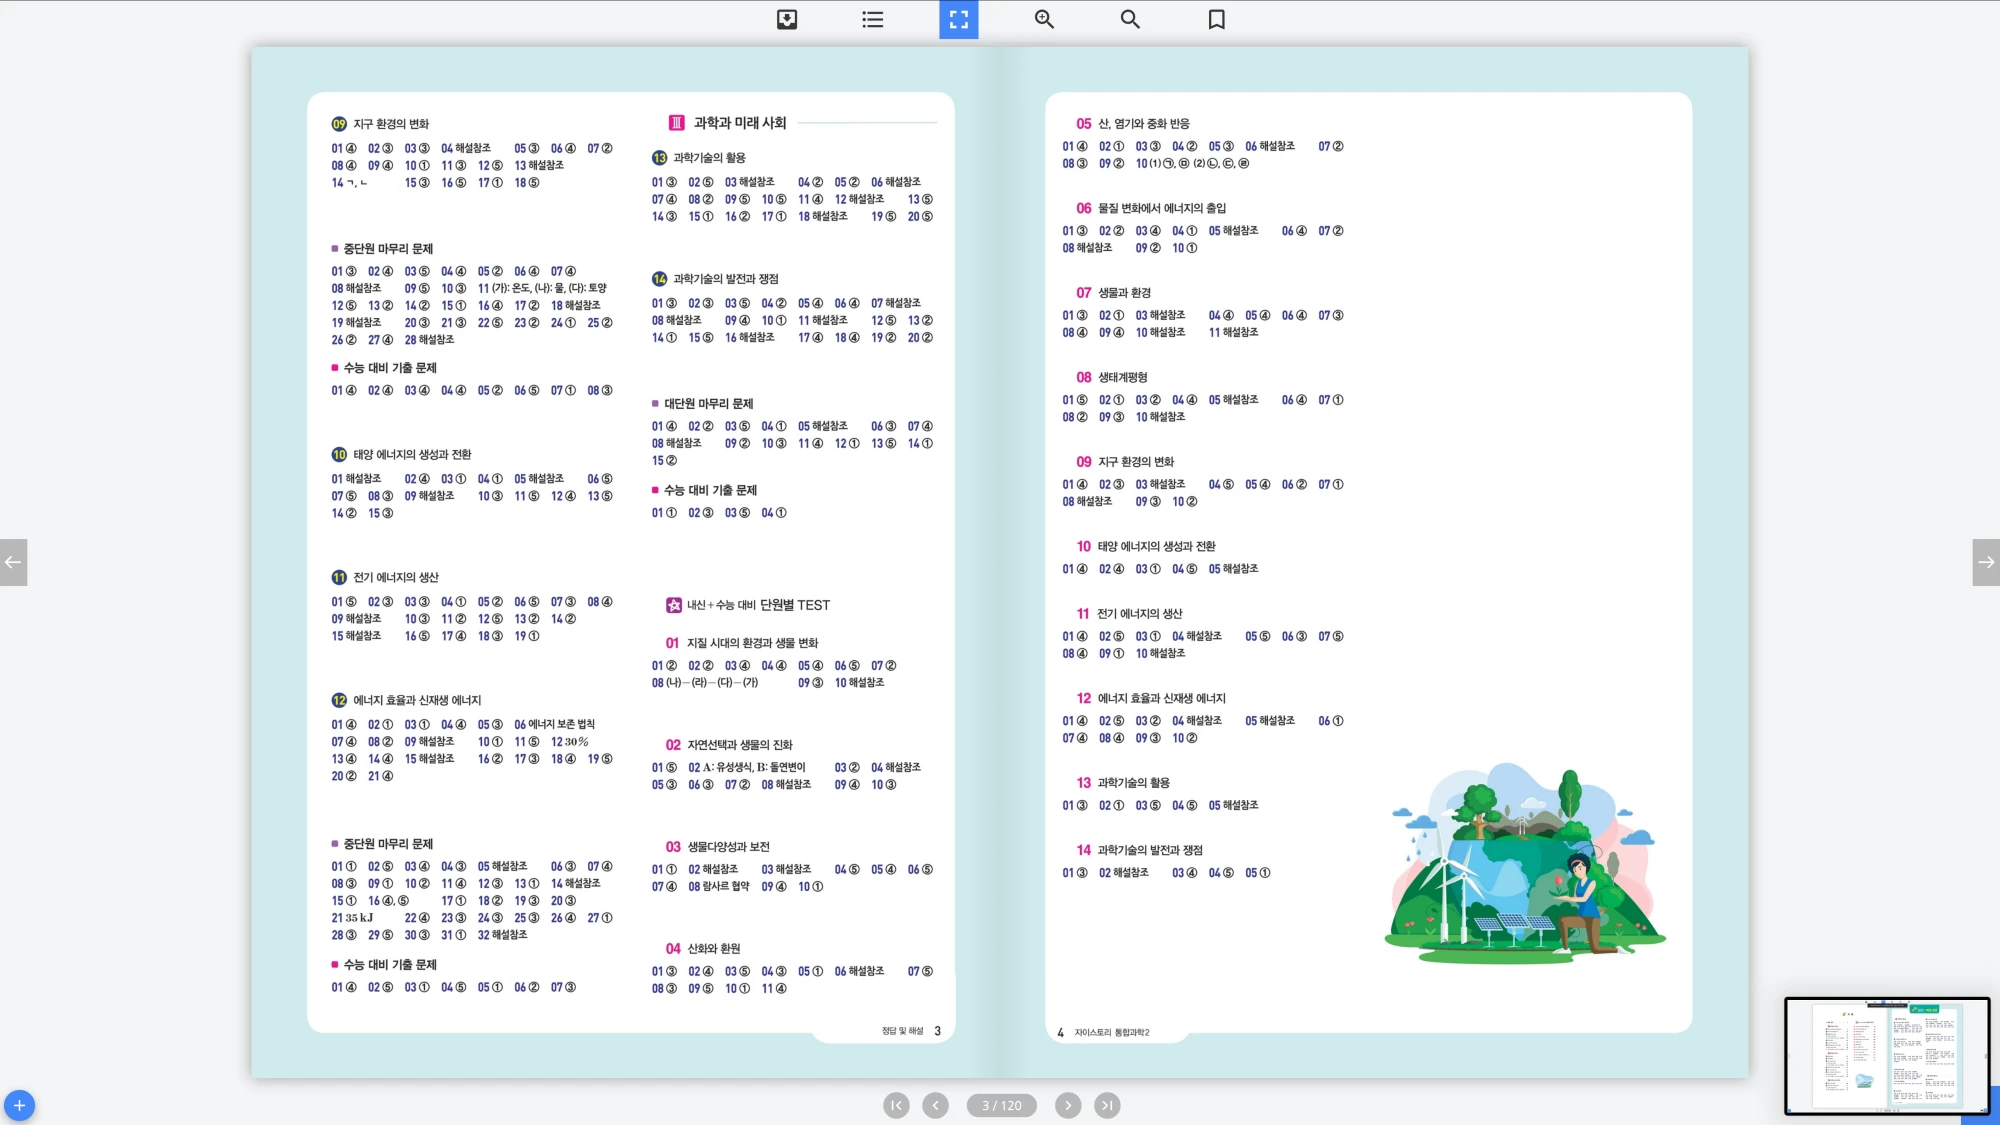
Task: Go back one page in the bottom navigation
Action: point(935,1105)
